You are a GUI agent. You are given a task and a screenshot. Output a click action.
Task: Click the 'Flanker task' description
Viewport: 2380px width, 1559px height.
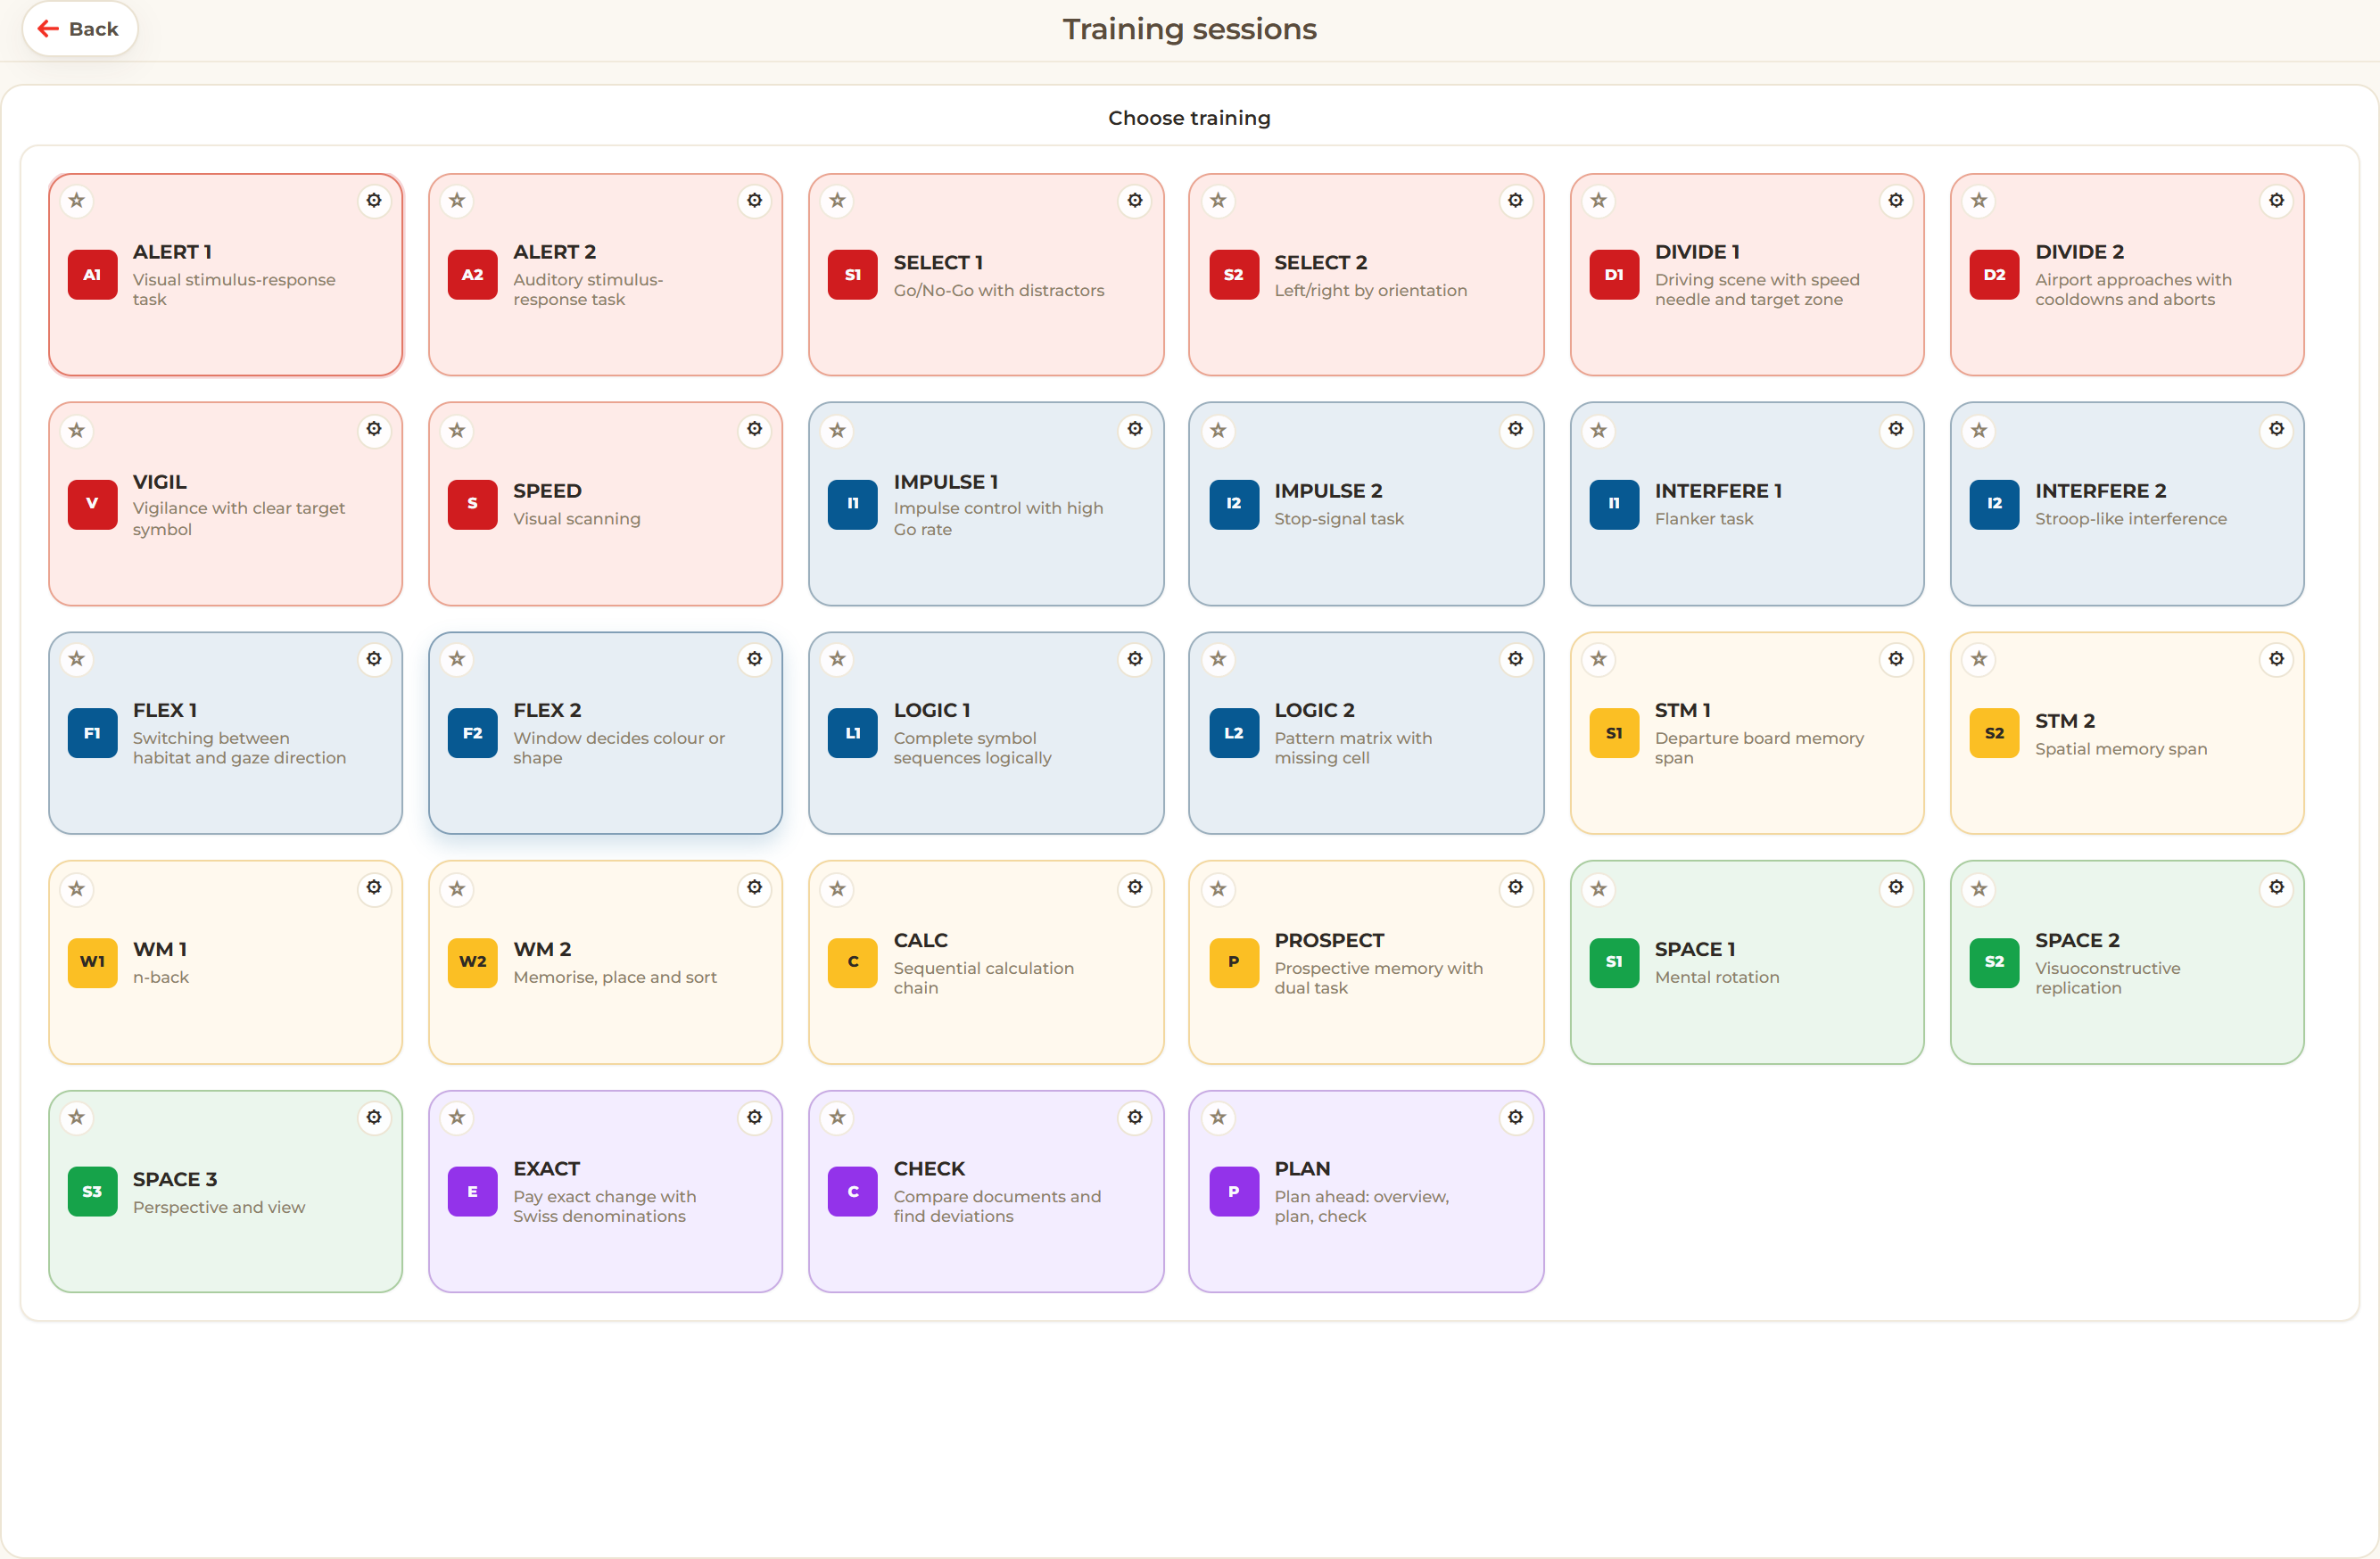point(1704,519)
